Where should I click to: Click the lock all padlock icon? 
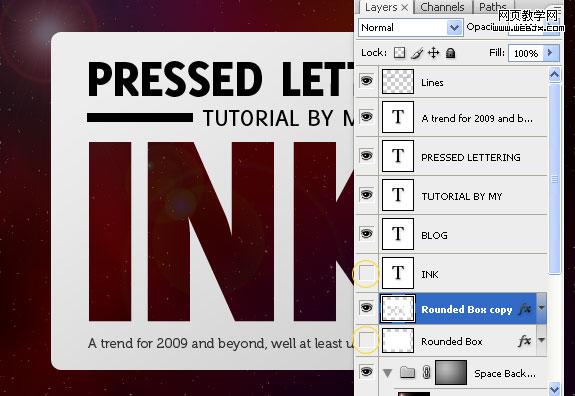tap(450, 54)
